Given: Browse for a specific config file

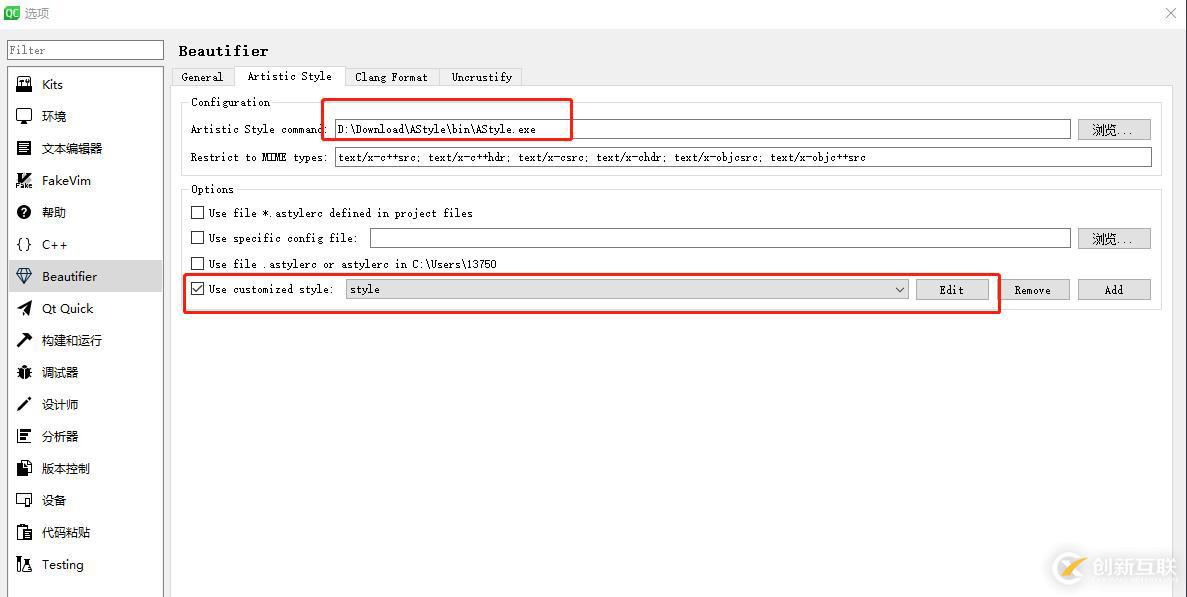Looking at the screenshot, I should tap(1114, 238).
